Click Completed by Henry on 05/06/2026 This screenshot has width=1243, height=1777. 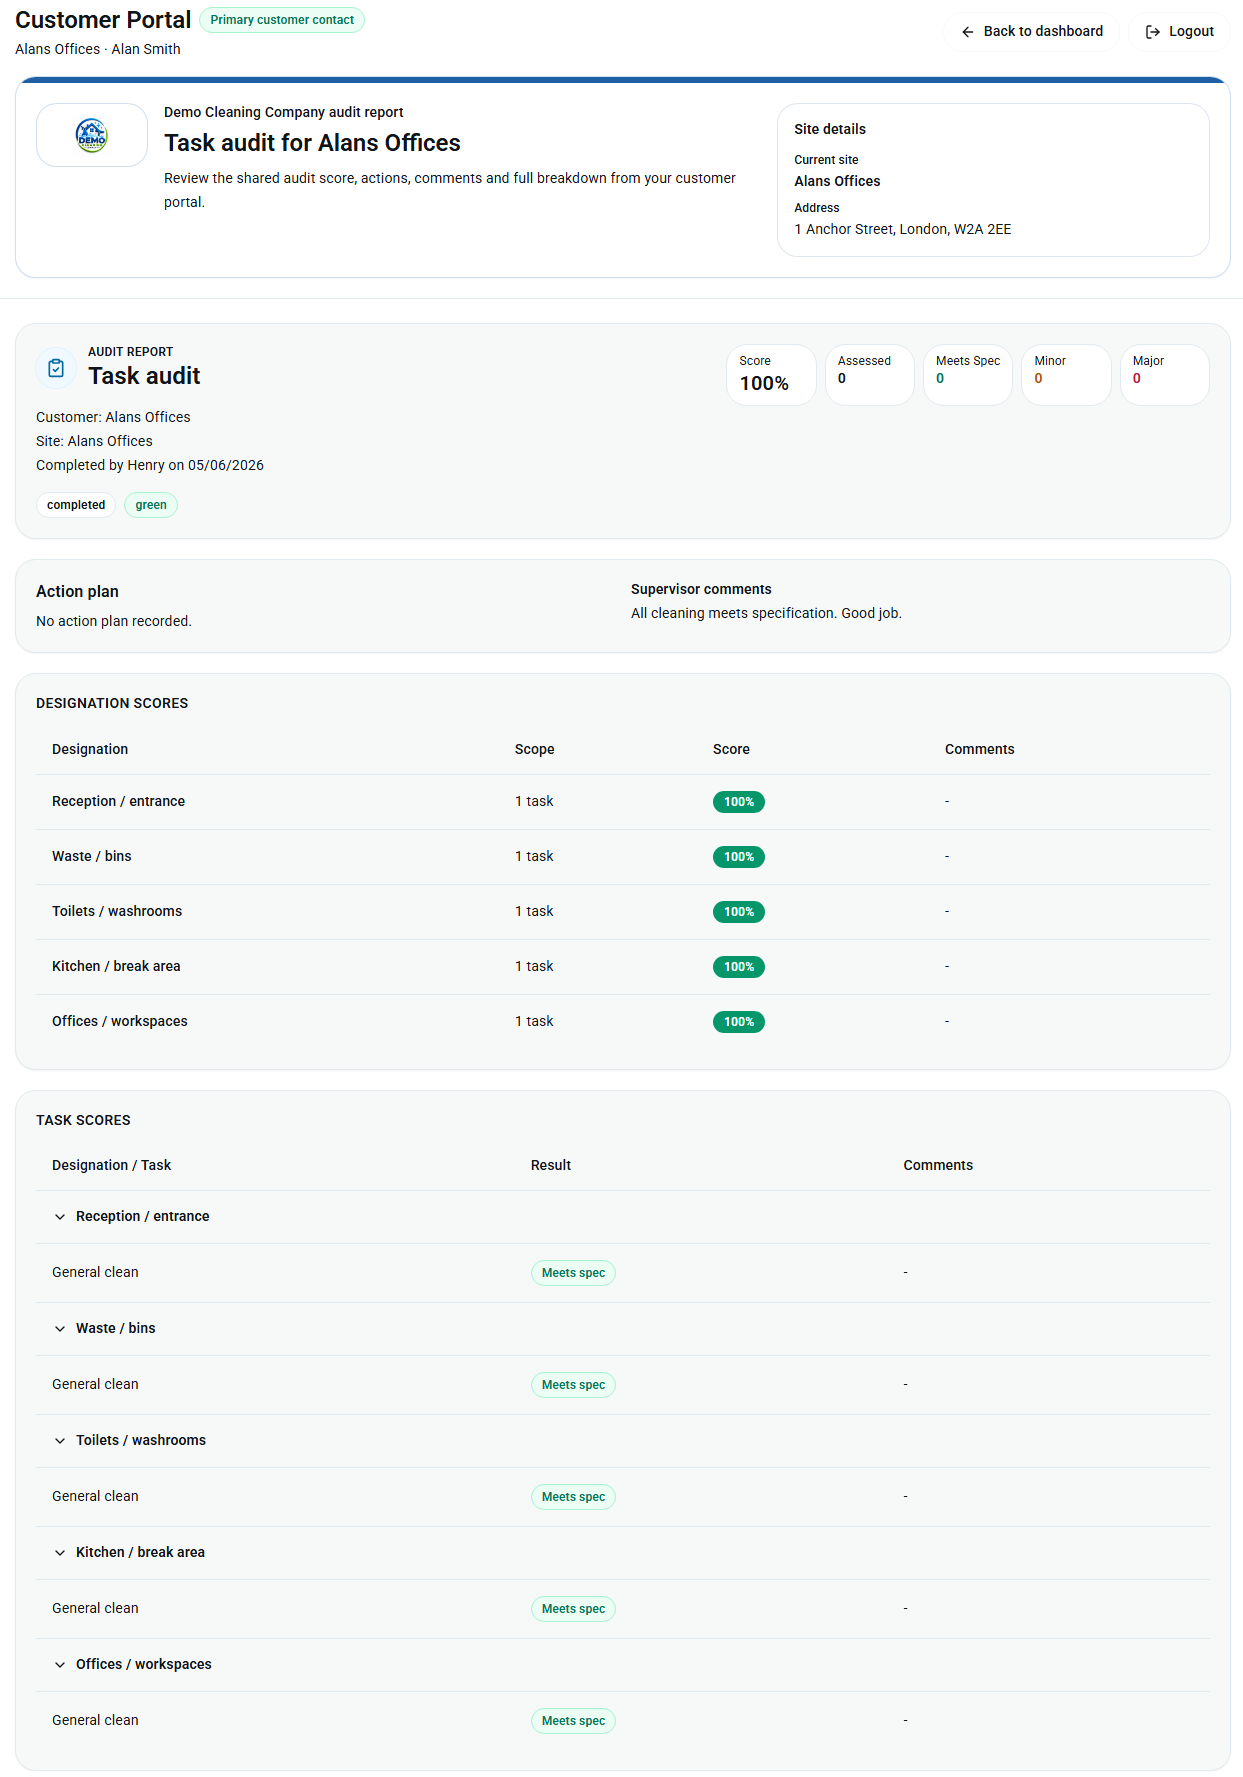(150, 465)
